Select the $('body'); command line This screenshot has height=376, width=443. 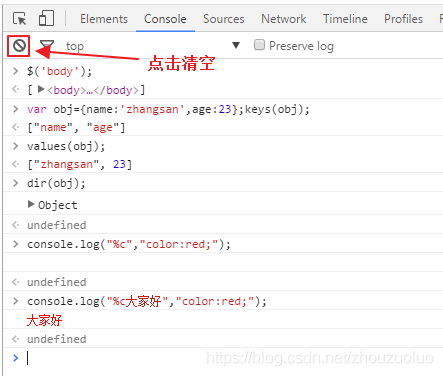click(x=59, y=71)
